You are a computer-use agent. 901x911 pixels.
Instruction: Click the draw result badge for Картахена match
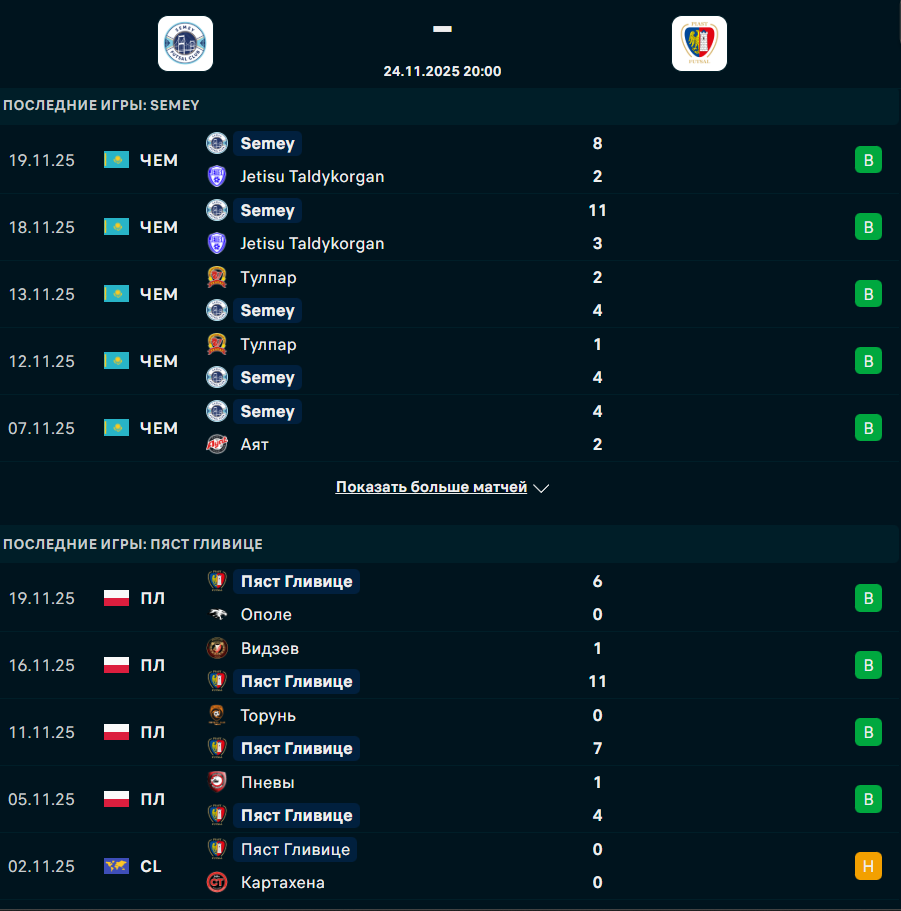[x=868, y=866]
